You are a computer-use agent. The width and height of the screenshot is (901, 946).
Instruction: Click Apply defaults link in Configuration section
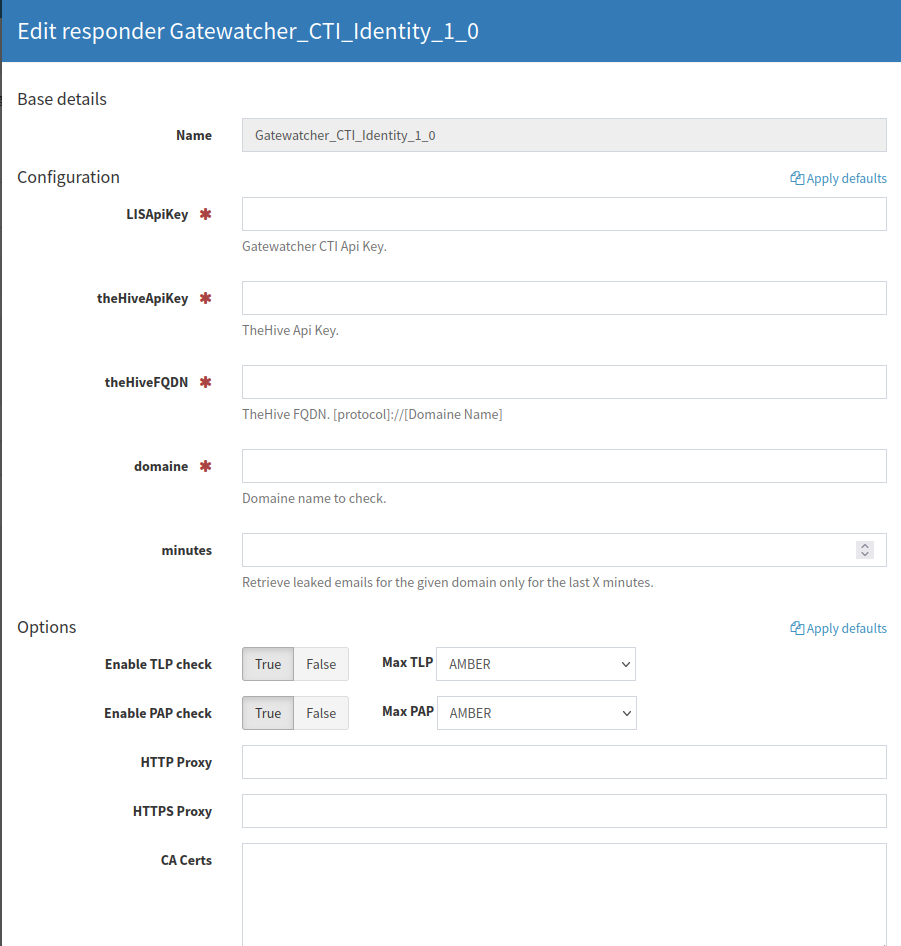(x=838, y=178)
